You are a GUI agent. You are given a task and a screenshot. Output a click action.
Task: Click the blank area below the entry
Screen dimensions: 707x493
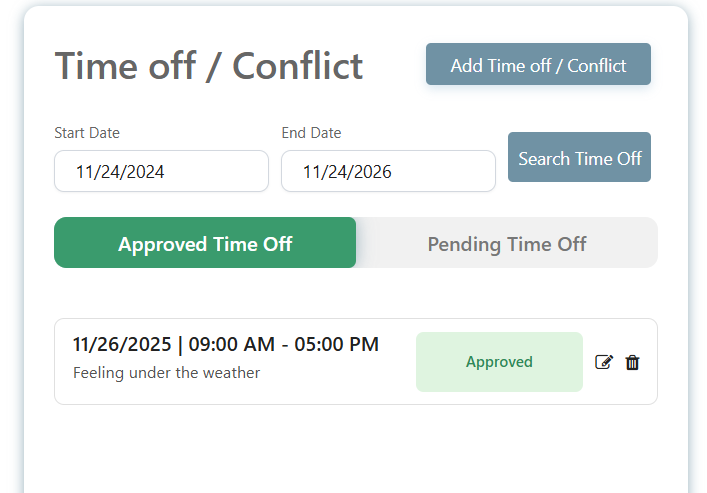pyautogui.click(x=355, y=450)
